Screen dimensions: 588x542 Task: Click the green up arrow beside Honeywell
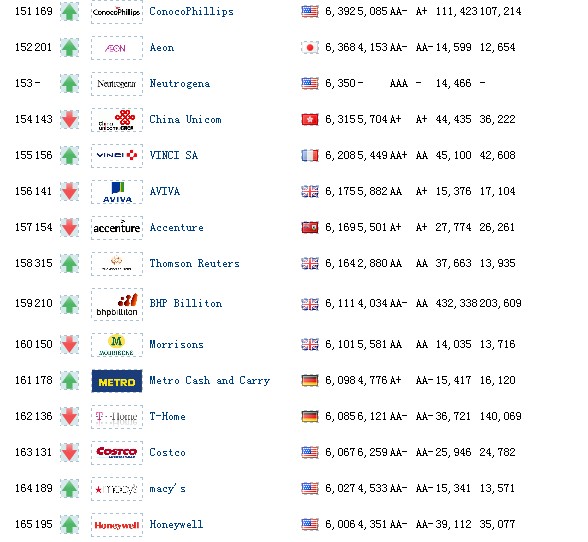click(69, 524)
